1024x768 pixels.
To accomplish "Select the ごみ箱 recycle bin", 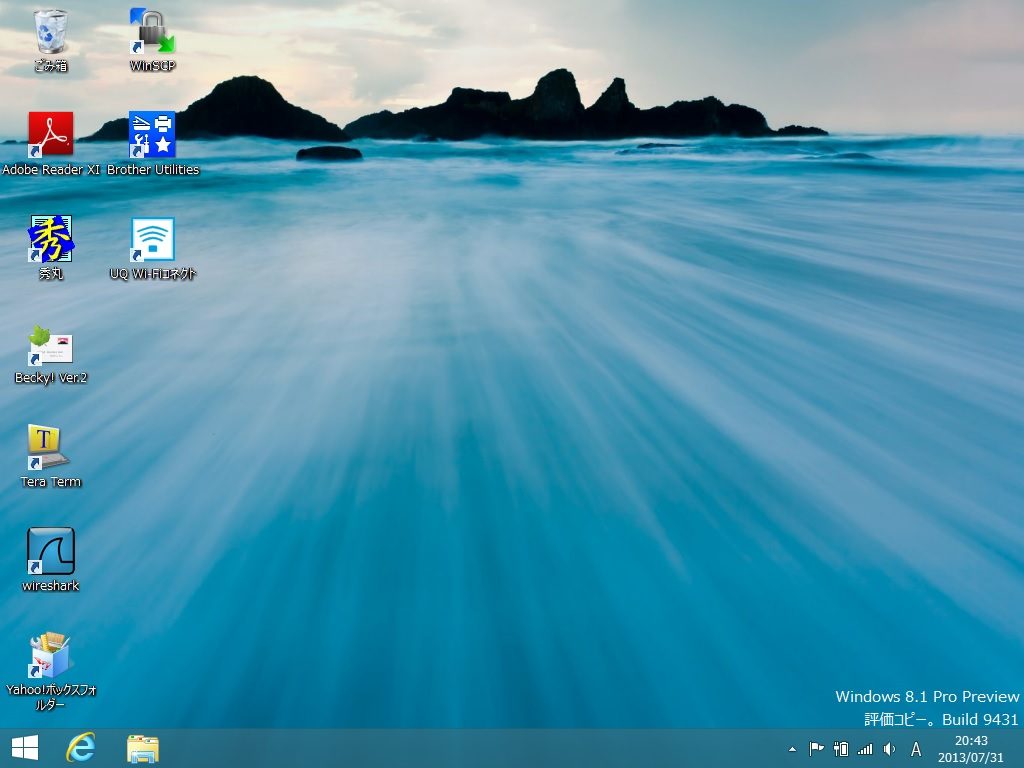I will pyautogui.click(x=51, y=32).
